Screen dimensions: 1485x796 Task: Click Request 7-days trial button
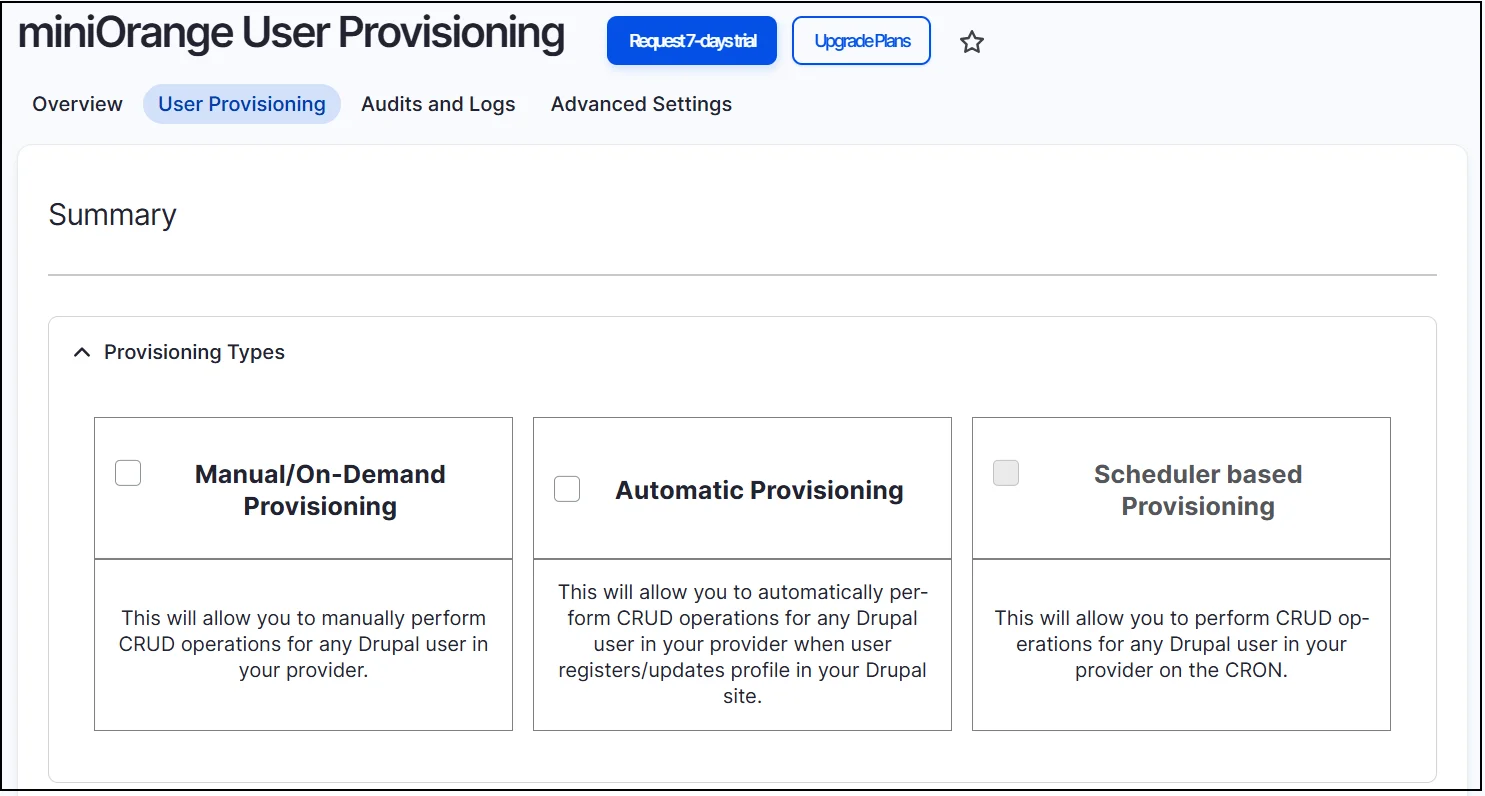(x=692, y=41)
